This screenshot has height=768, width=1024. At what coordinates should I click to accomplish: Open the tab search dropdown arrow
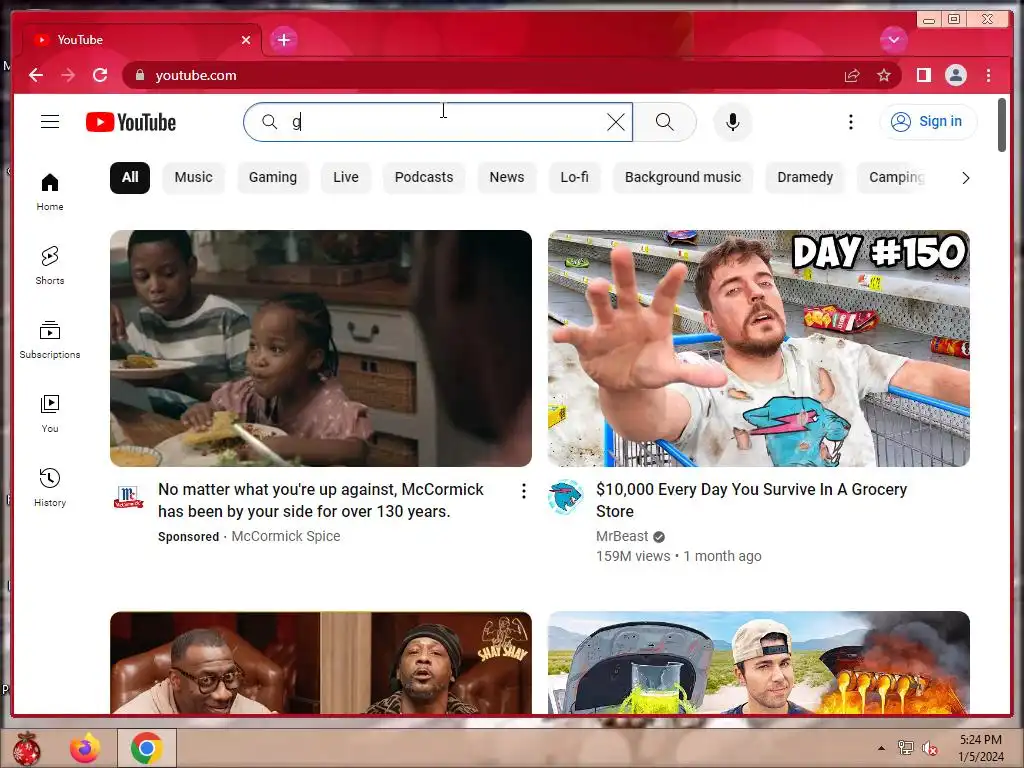point(893,40)
